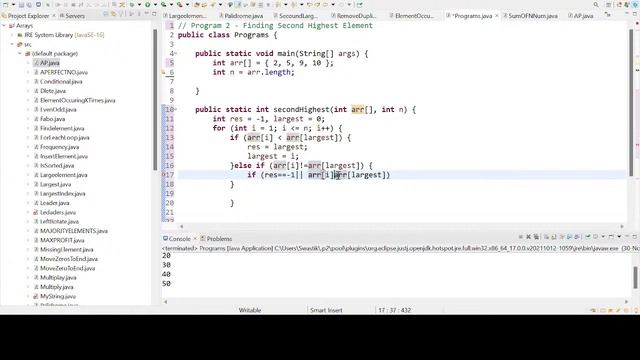The height and width of the screenshot is (360, 640).
Task: Select Frequency.java in Project Explorer
Action: (x=60, y=147)
